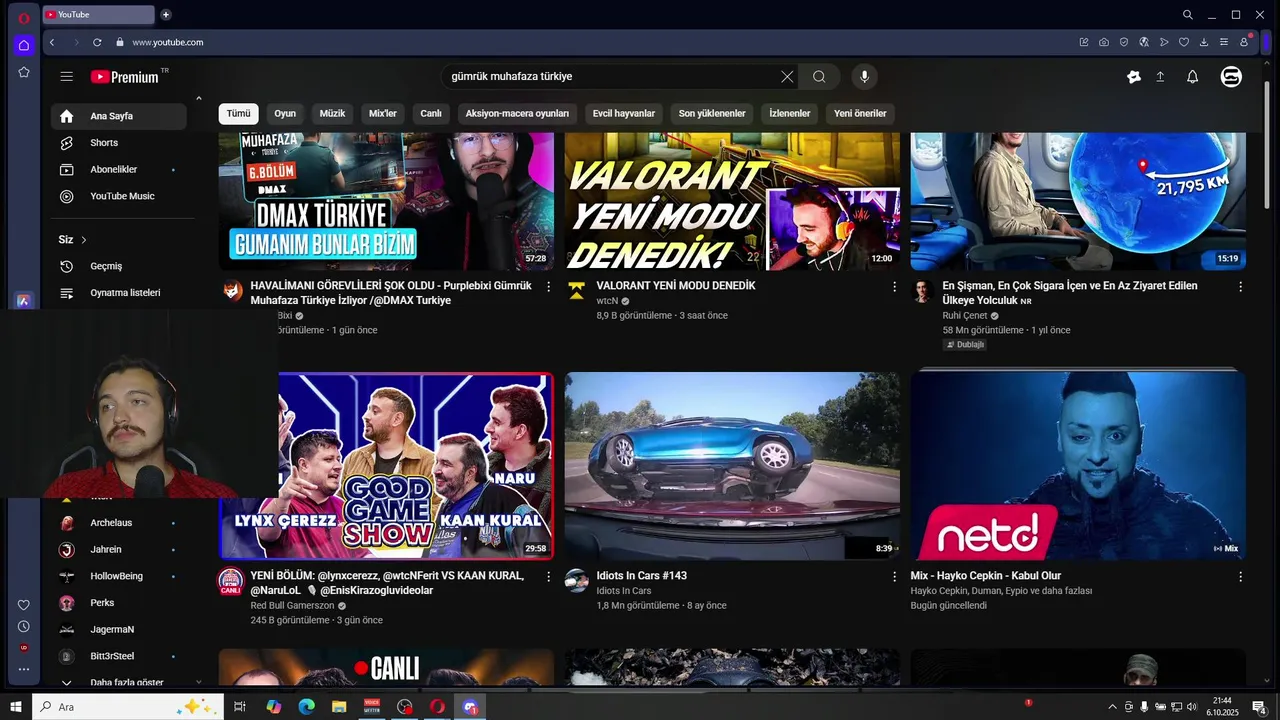Open Geçmiş in sidebar
Image resolution: width=1280 pixels, height=720 pixels.
(x=119, y=266)
